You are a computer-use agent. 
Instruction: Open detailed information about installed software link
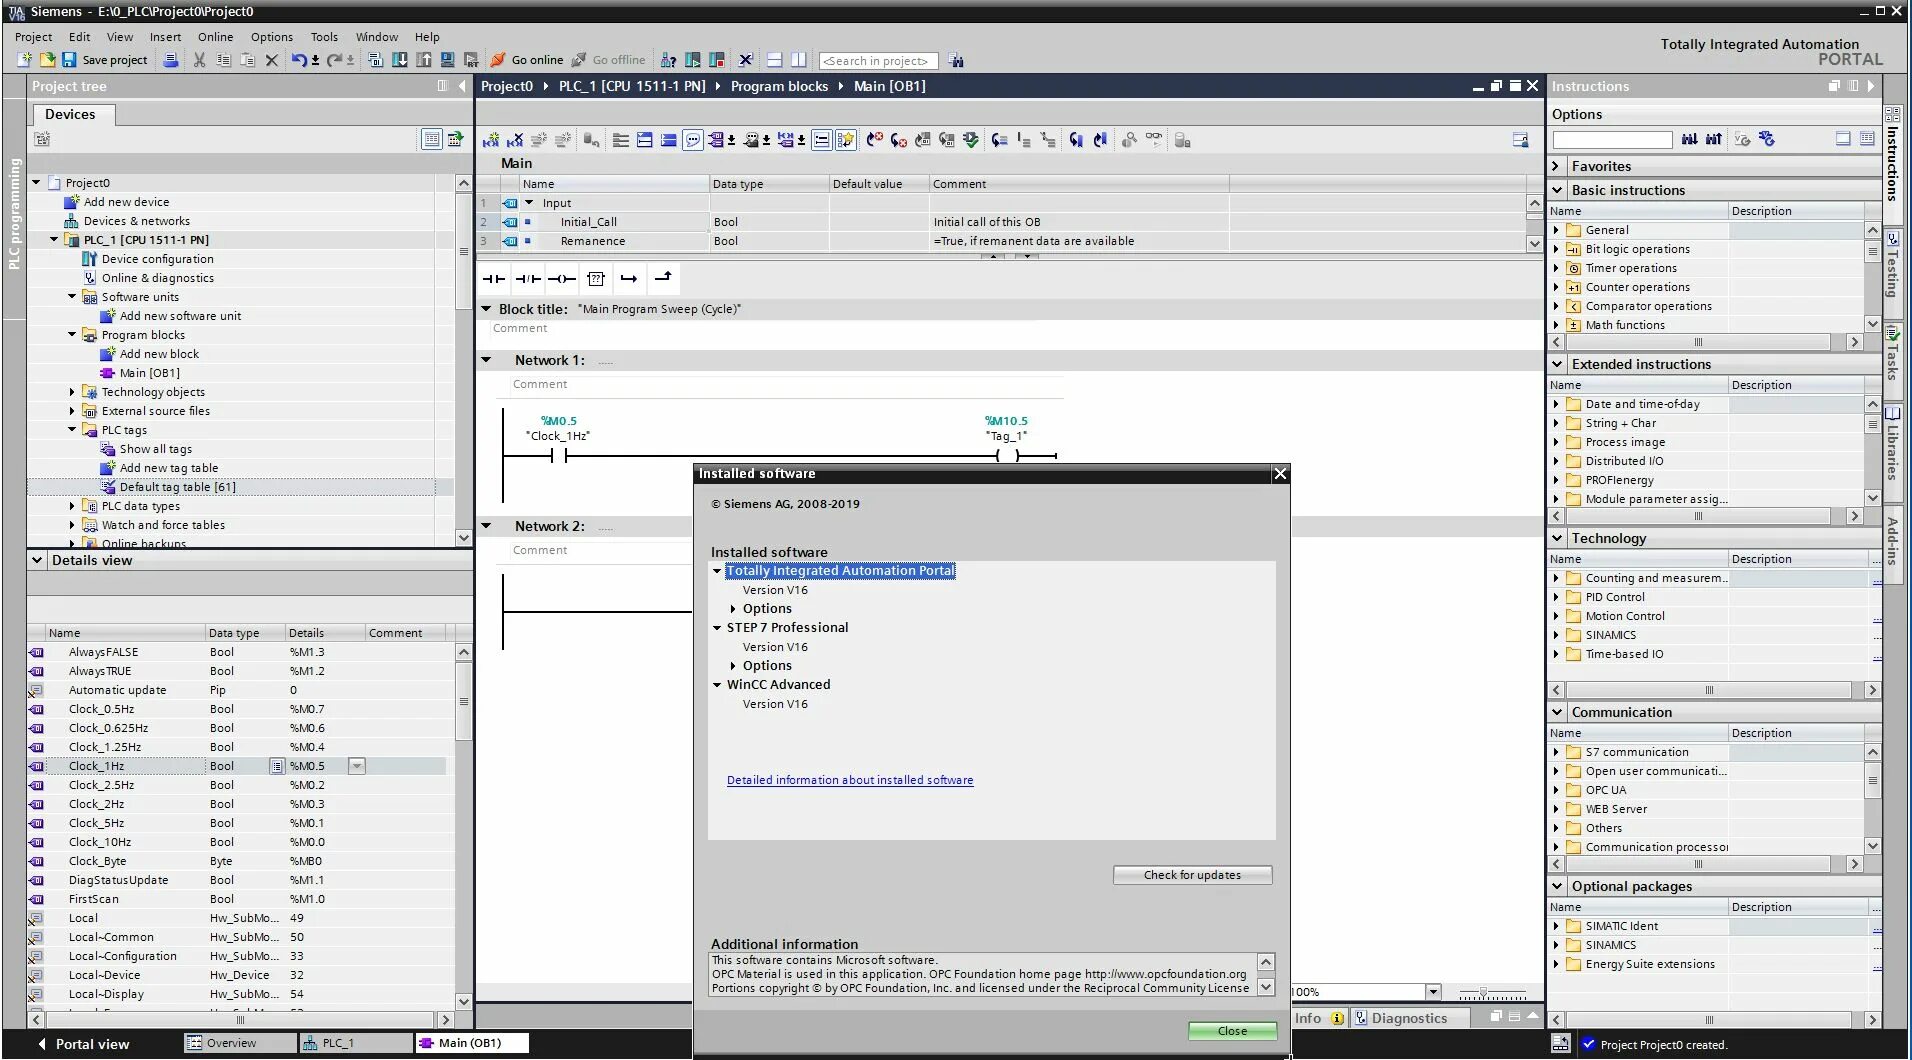[x=850, y=780]
